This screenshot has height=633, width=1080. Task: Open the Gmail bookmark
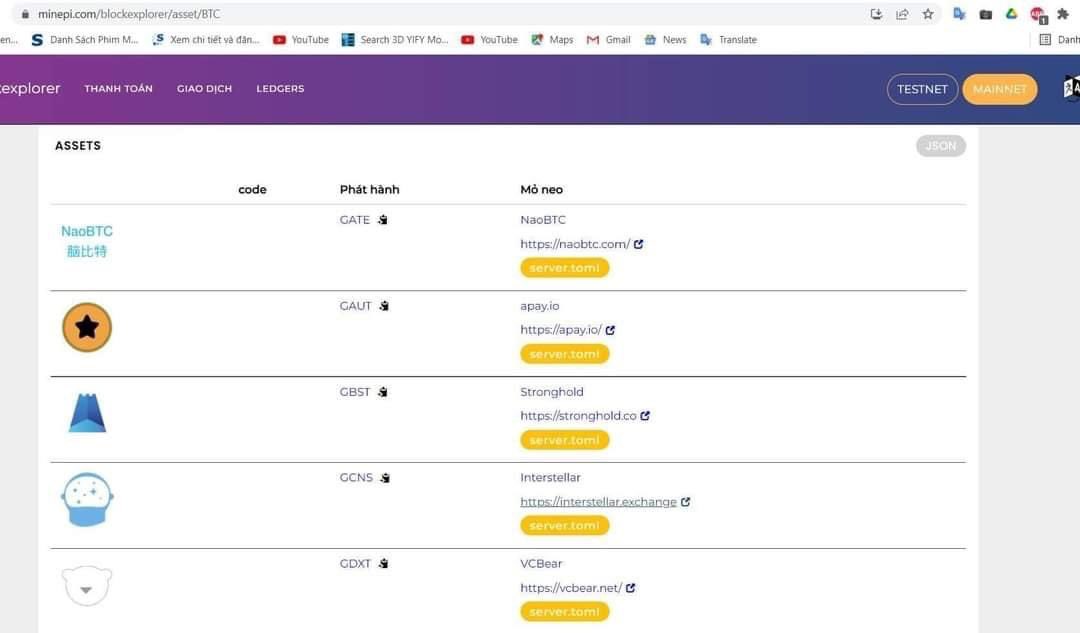608,40
